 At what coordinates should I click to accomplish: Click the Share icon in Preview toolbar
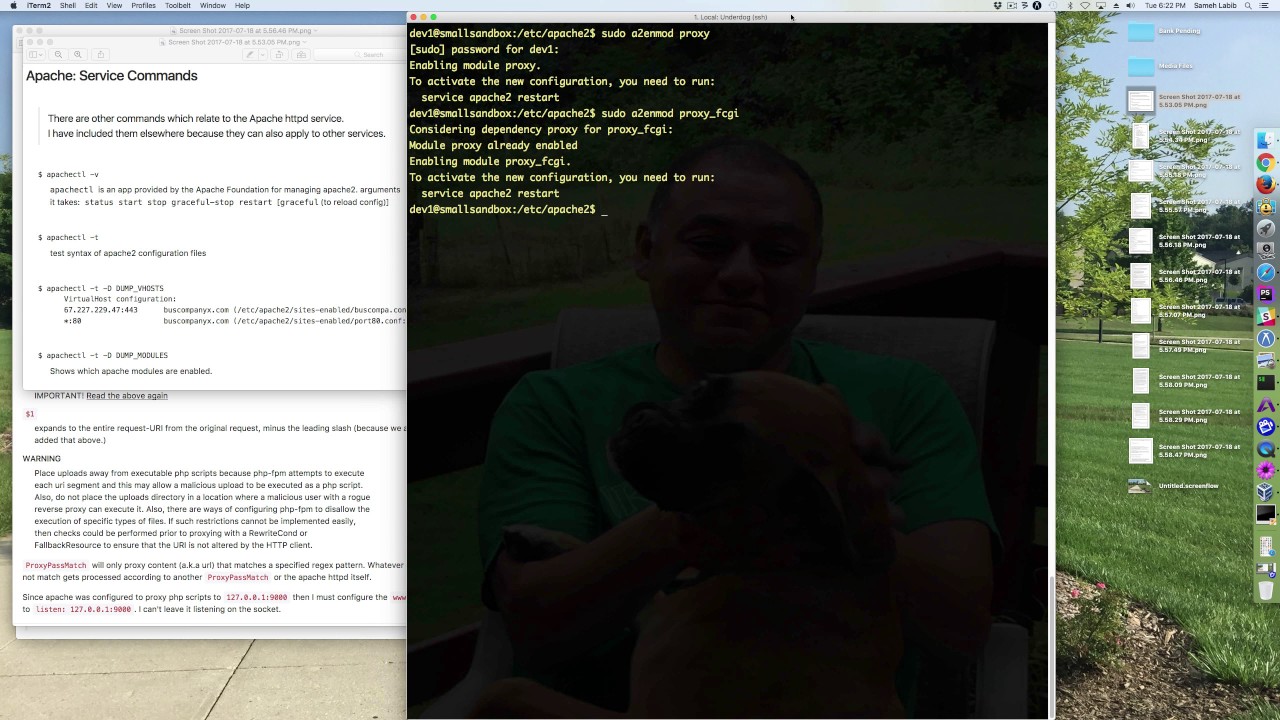click(x=101, y=54)
